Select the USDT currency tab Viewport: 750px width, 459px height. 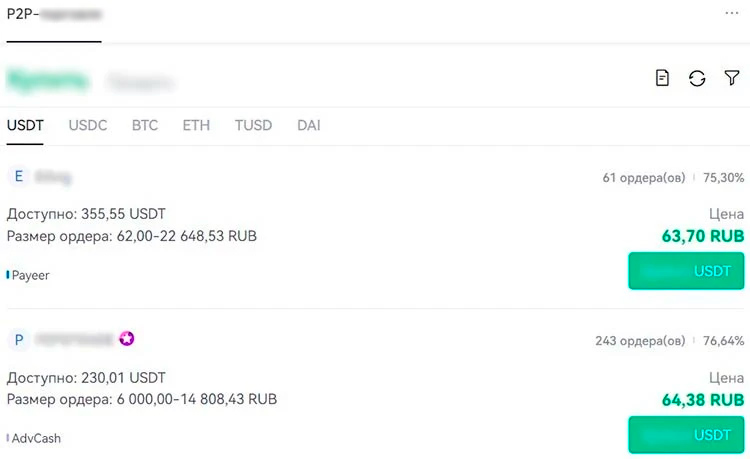coord(25,126)
